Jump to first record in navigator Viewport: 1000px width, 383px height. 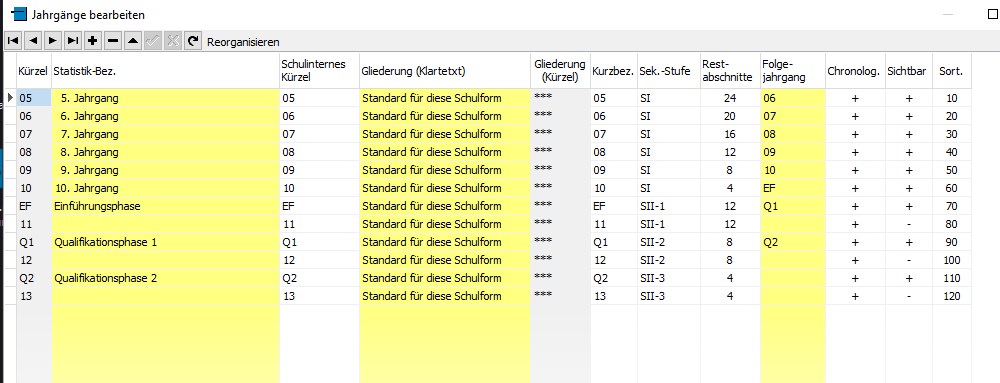(13, 41)
